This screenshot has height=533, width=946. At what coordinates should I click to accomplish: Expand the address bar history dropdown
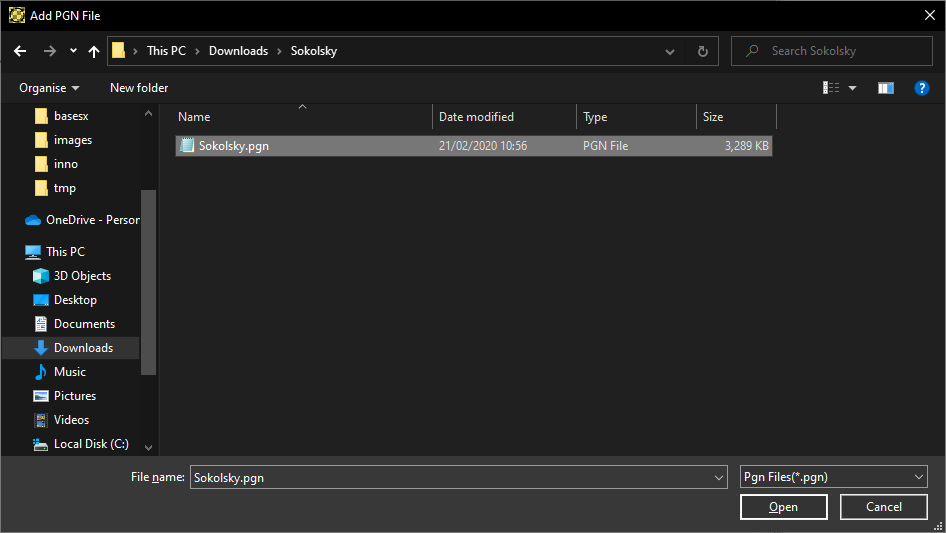click(x=669, y=51)
